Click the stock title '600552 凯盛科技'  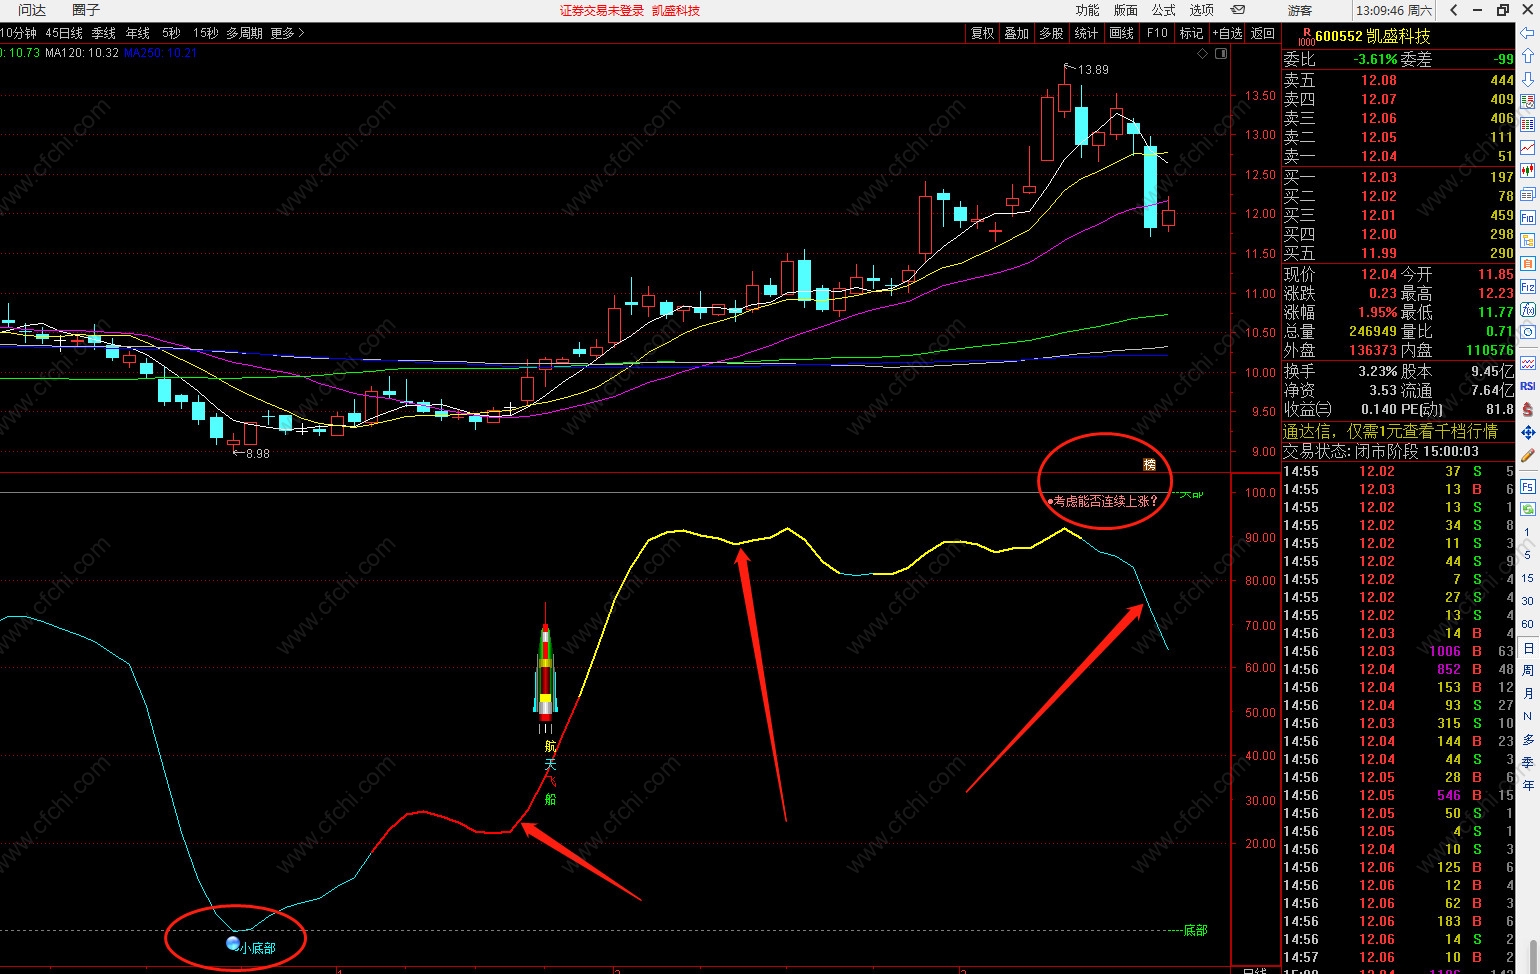[1372, 36]
